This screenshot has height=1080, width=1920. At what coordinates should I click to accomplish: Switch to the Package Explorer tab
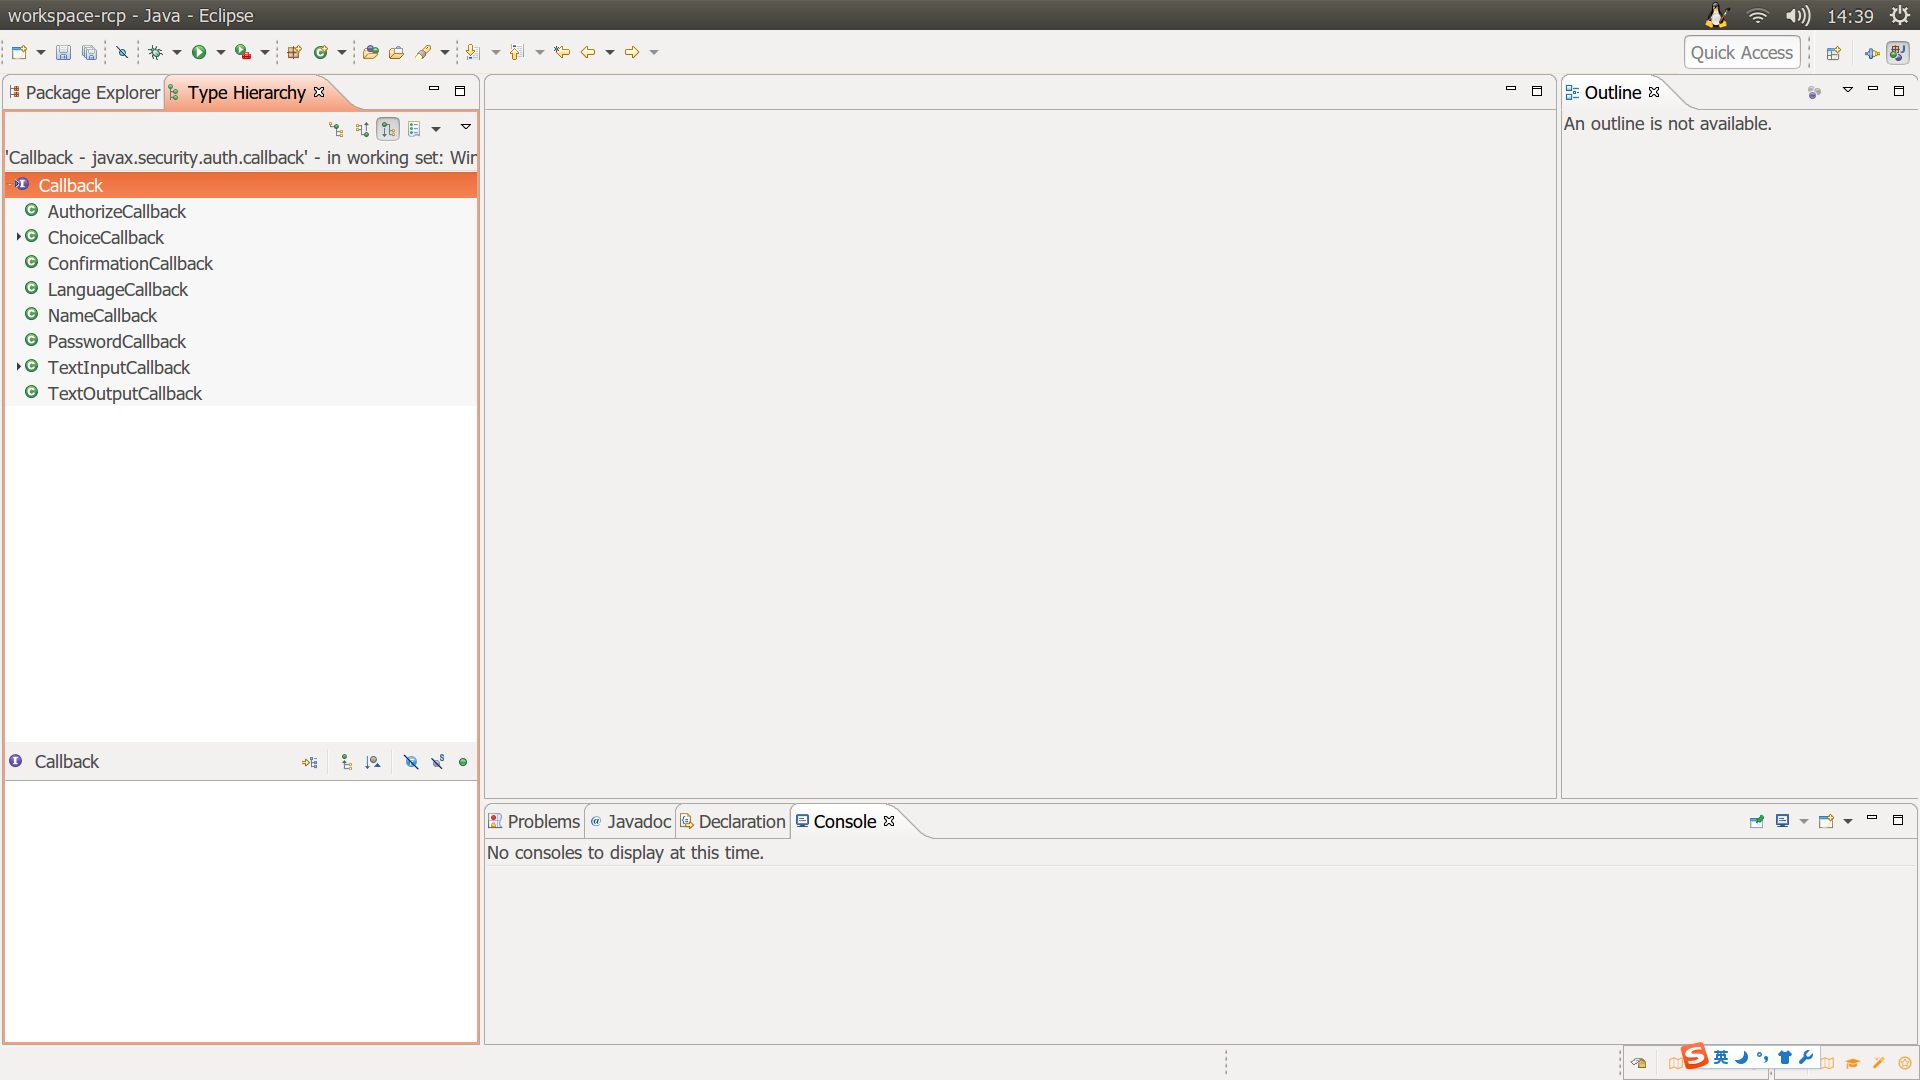tap(86, 93)
